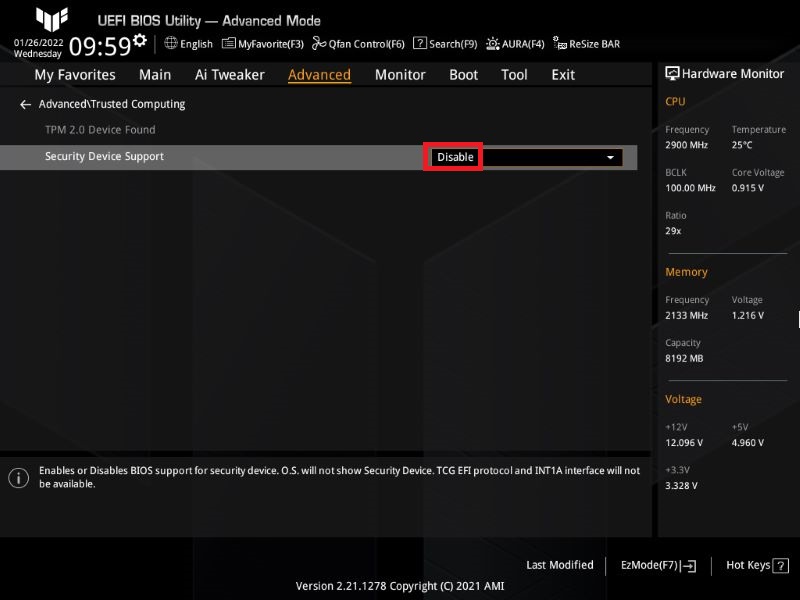The height and width of the screenshot is (600, 800).
Task: Click +5V reading 4.960 V
Action: click(747, 442)
